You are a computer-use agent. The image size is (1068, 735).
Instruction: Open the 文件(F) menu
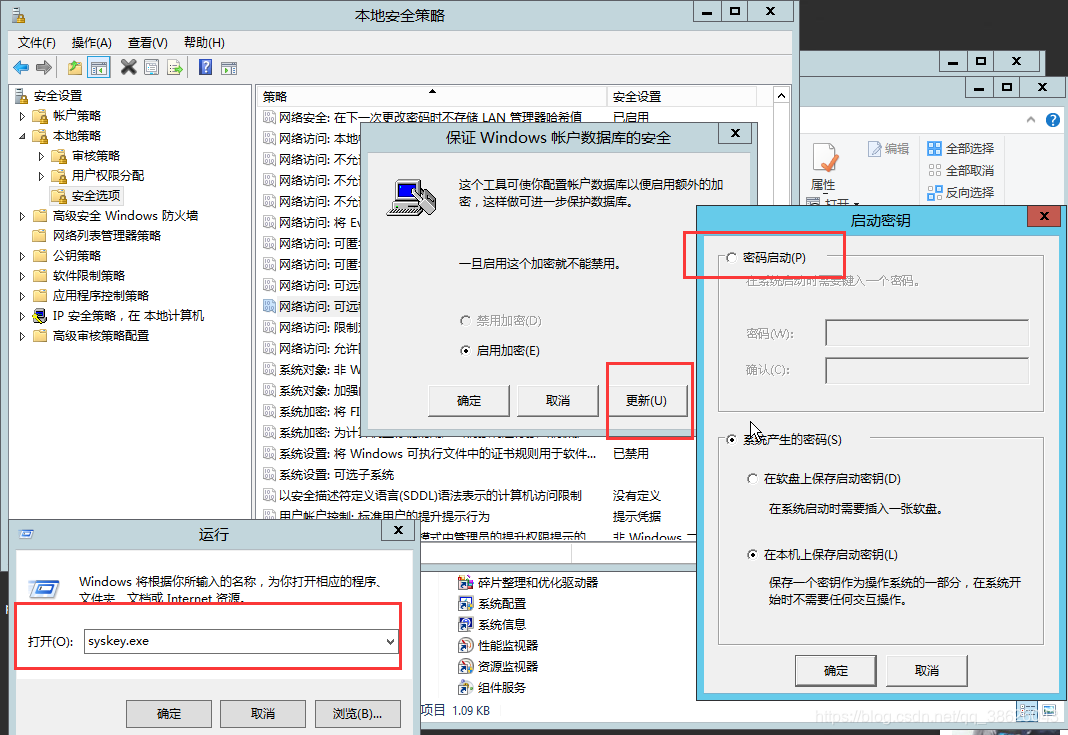pos(37,42)
